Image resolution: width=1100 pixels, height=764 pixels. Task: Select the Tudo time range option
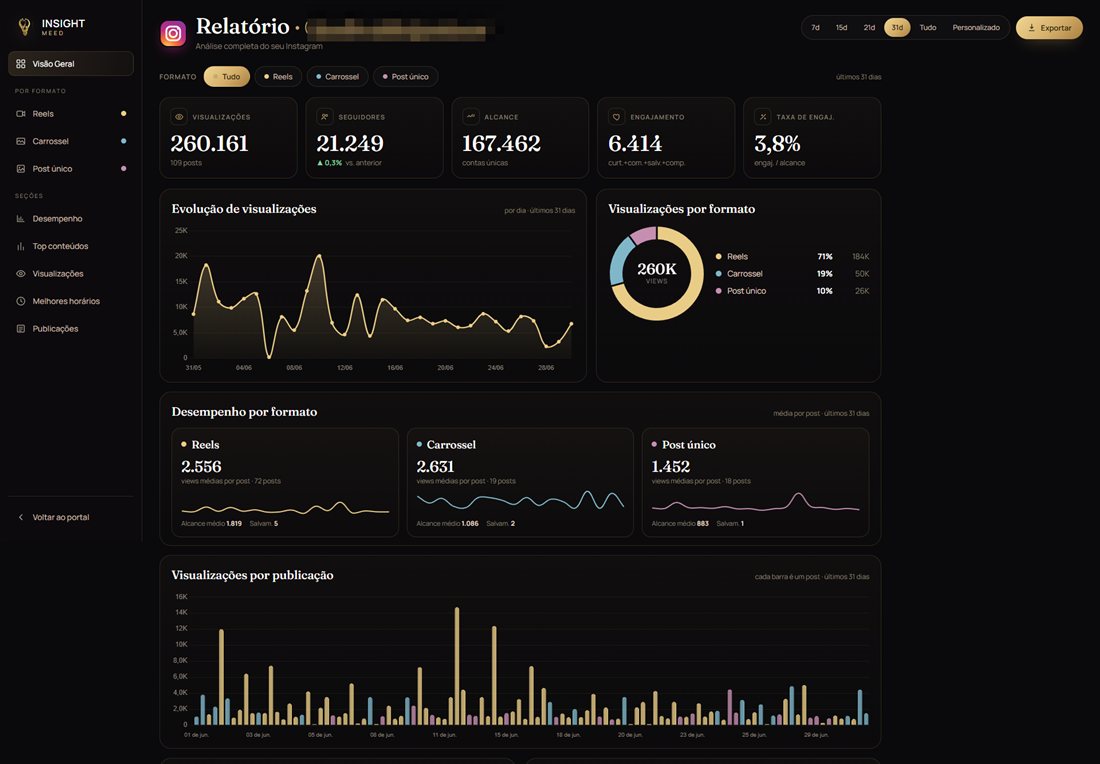927,27
